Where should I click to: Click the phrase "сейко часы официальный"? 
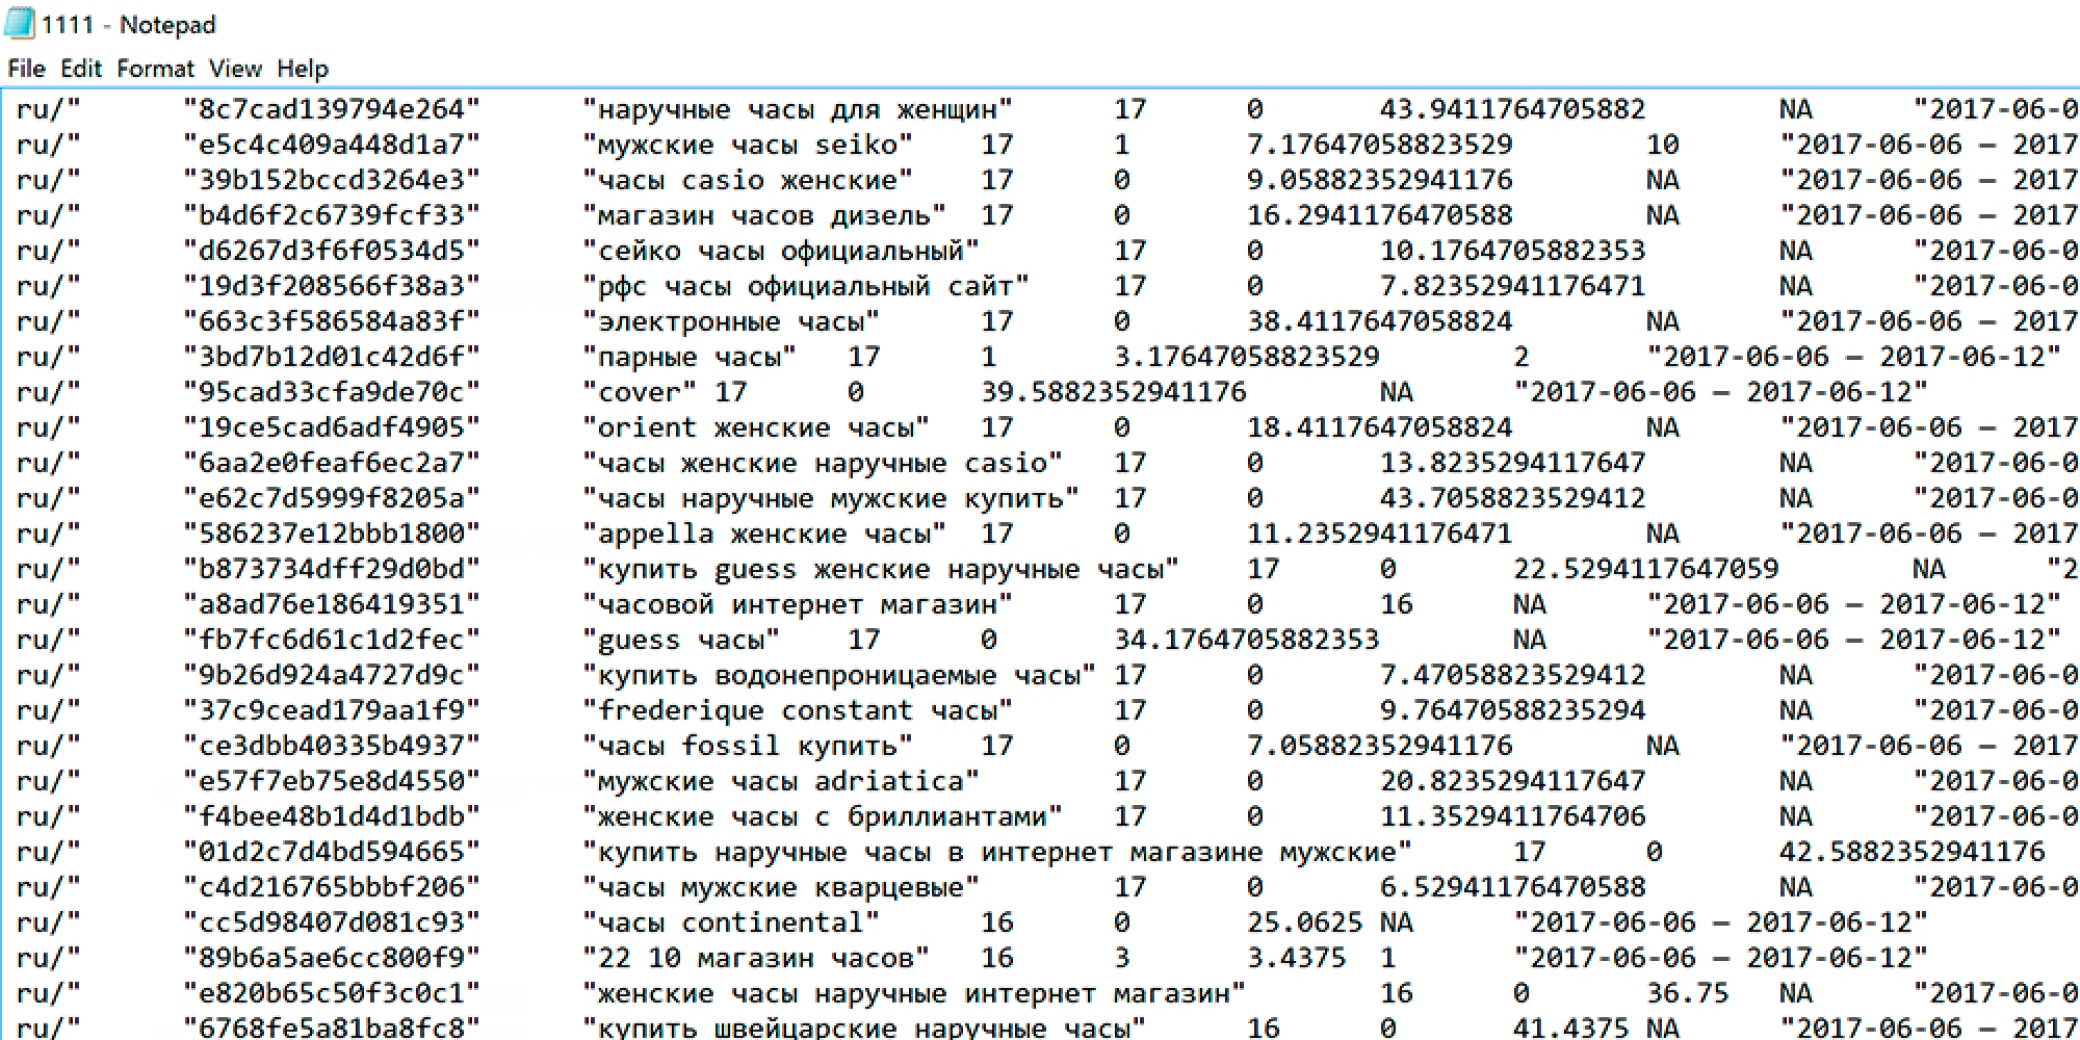[x=781, y=250]
